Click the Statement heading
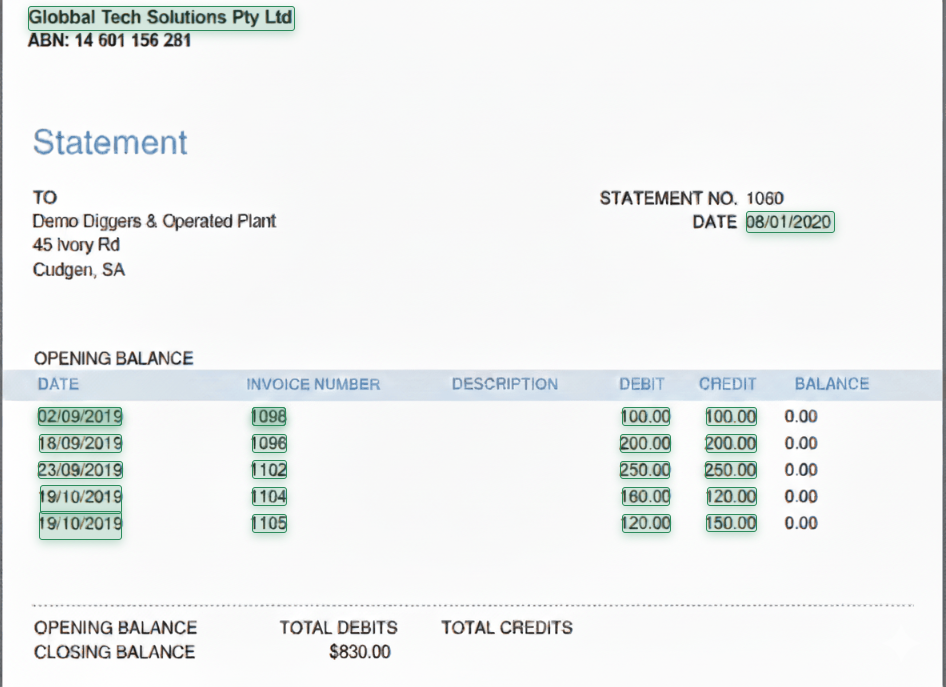The image size is (946, 687). coord(110,142)
